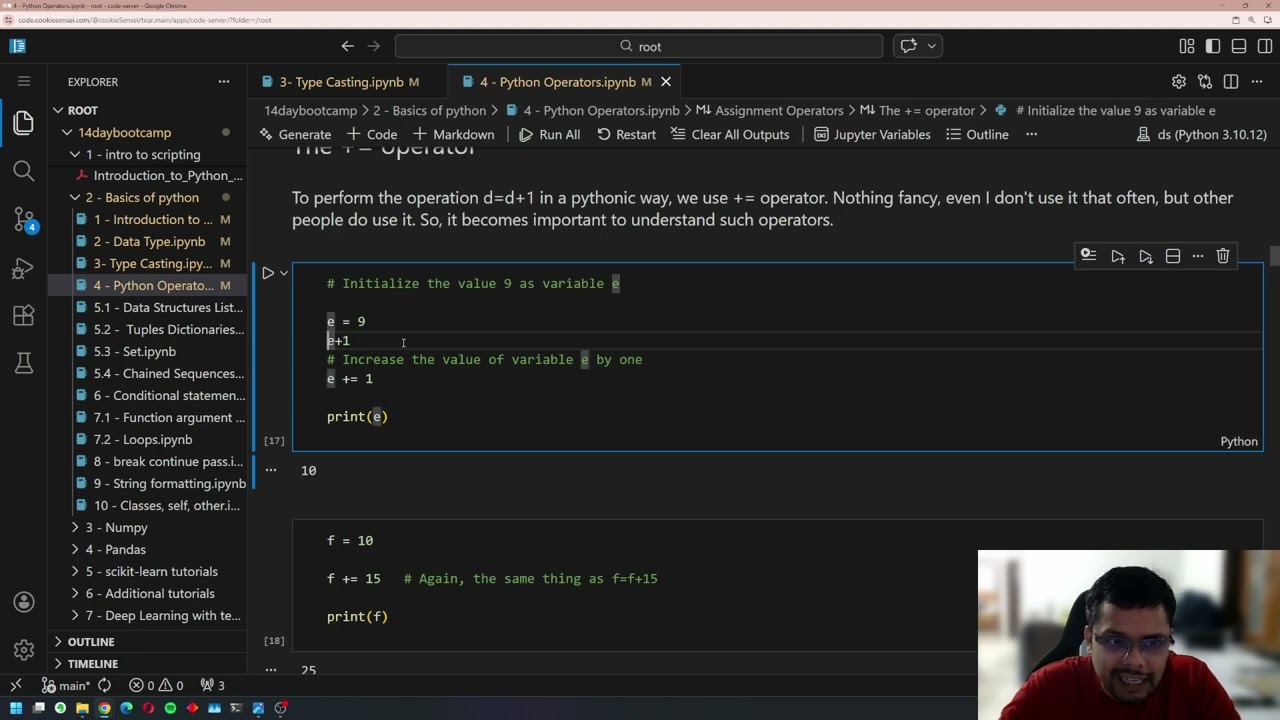Synchronize changes icon in status bar

(x=104, y=685)
